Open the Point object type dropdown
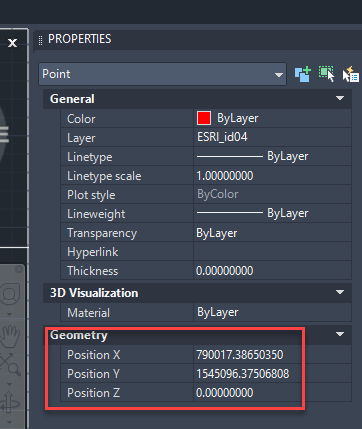This screenshot has width=362, height=429. pyautogui.click(x=162, y=74)
